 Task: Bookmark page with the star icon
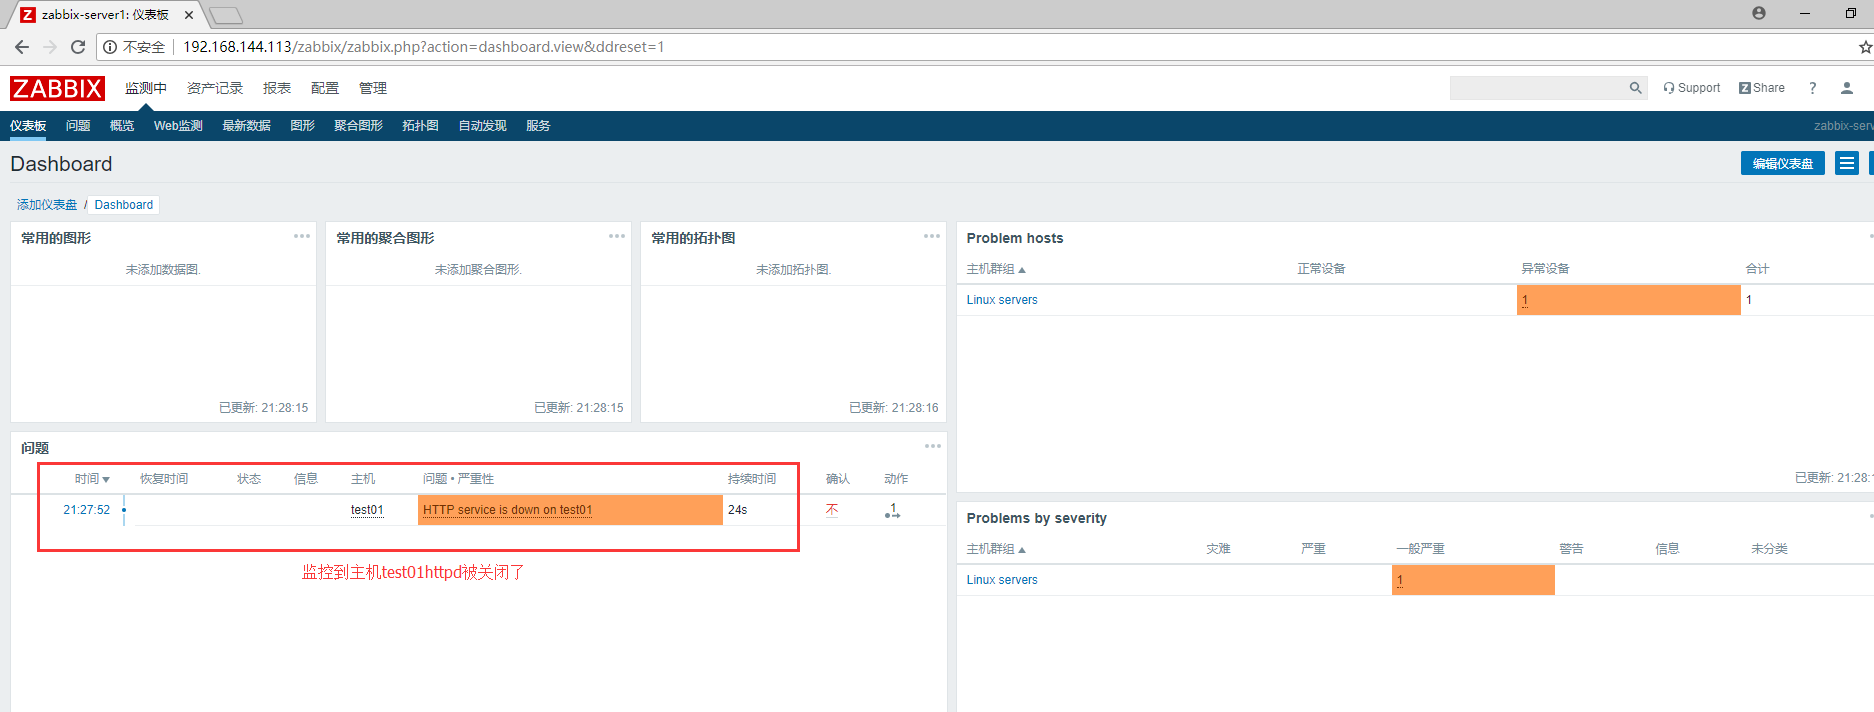tap(1865, 47)
